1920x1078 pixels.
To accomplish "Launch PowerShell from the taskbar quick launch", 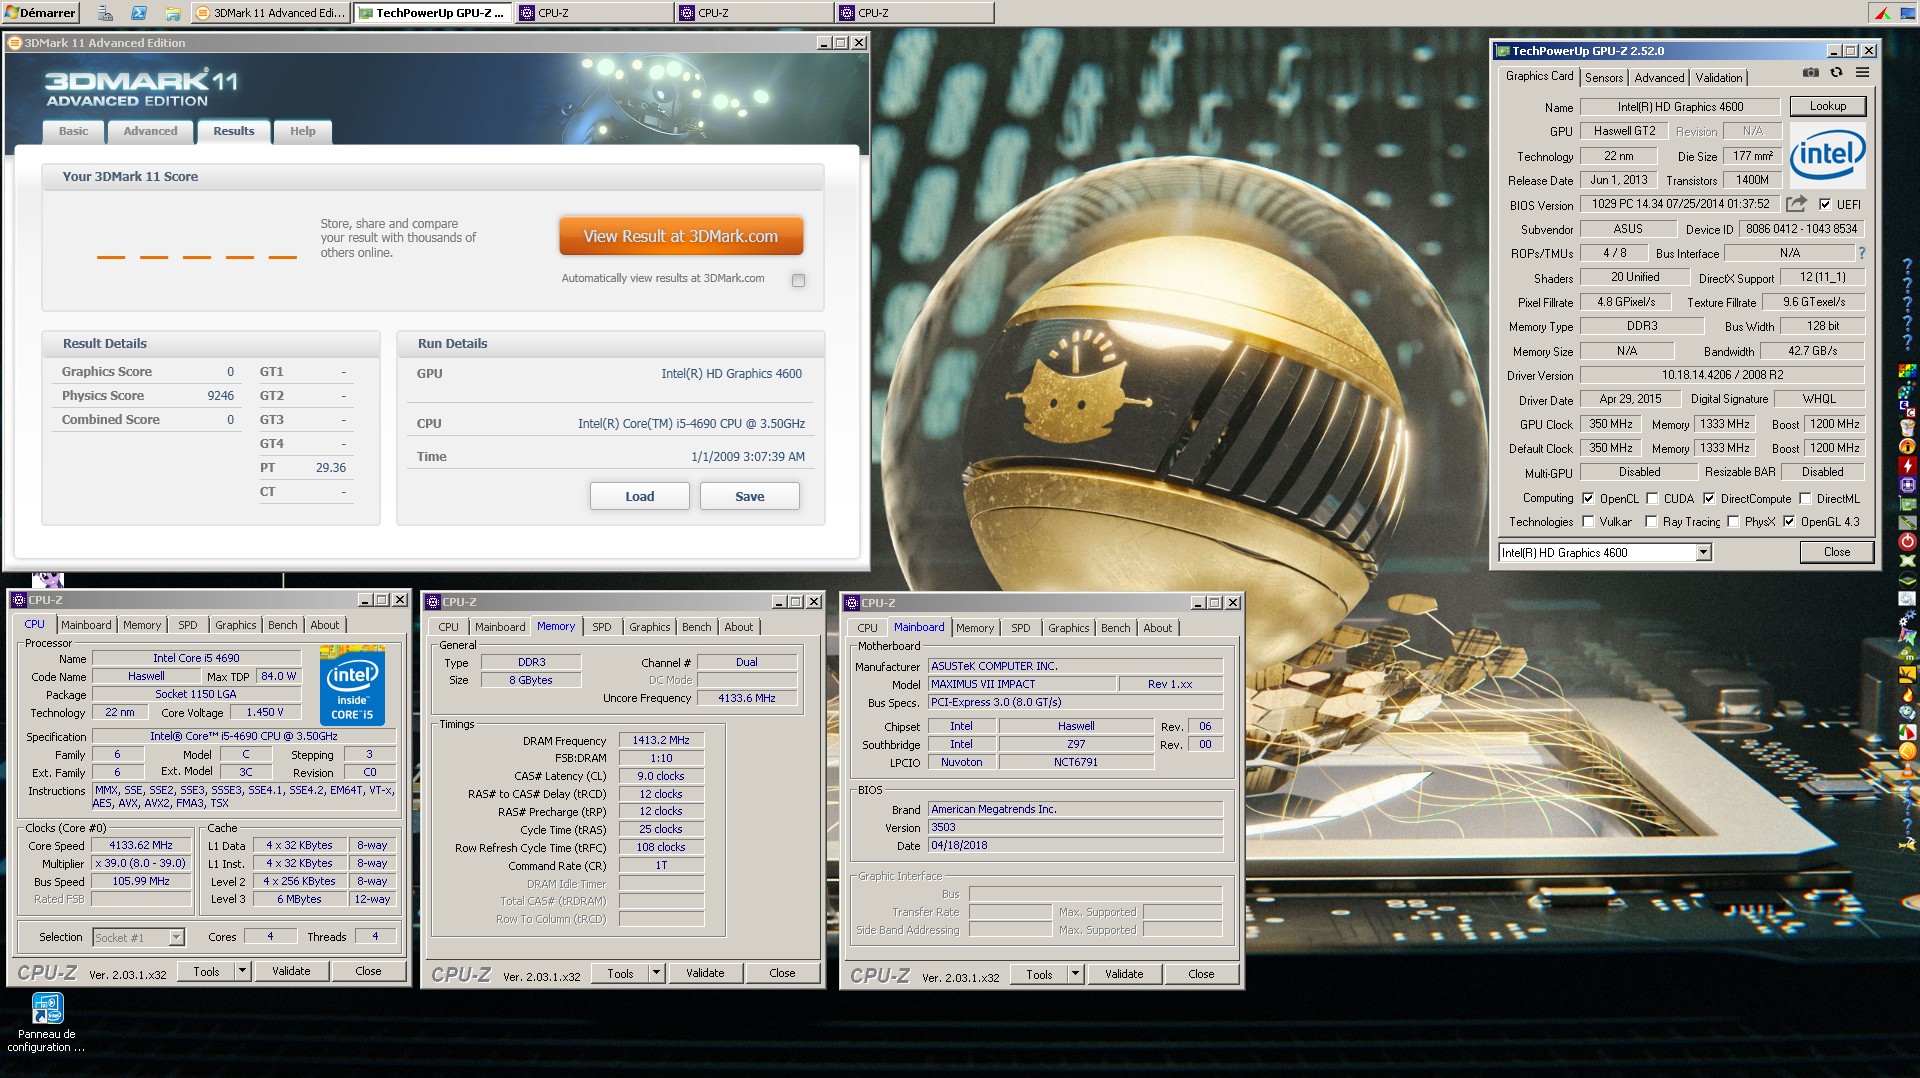I will (139, 13).
